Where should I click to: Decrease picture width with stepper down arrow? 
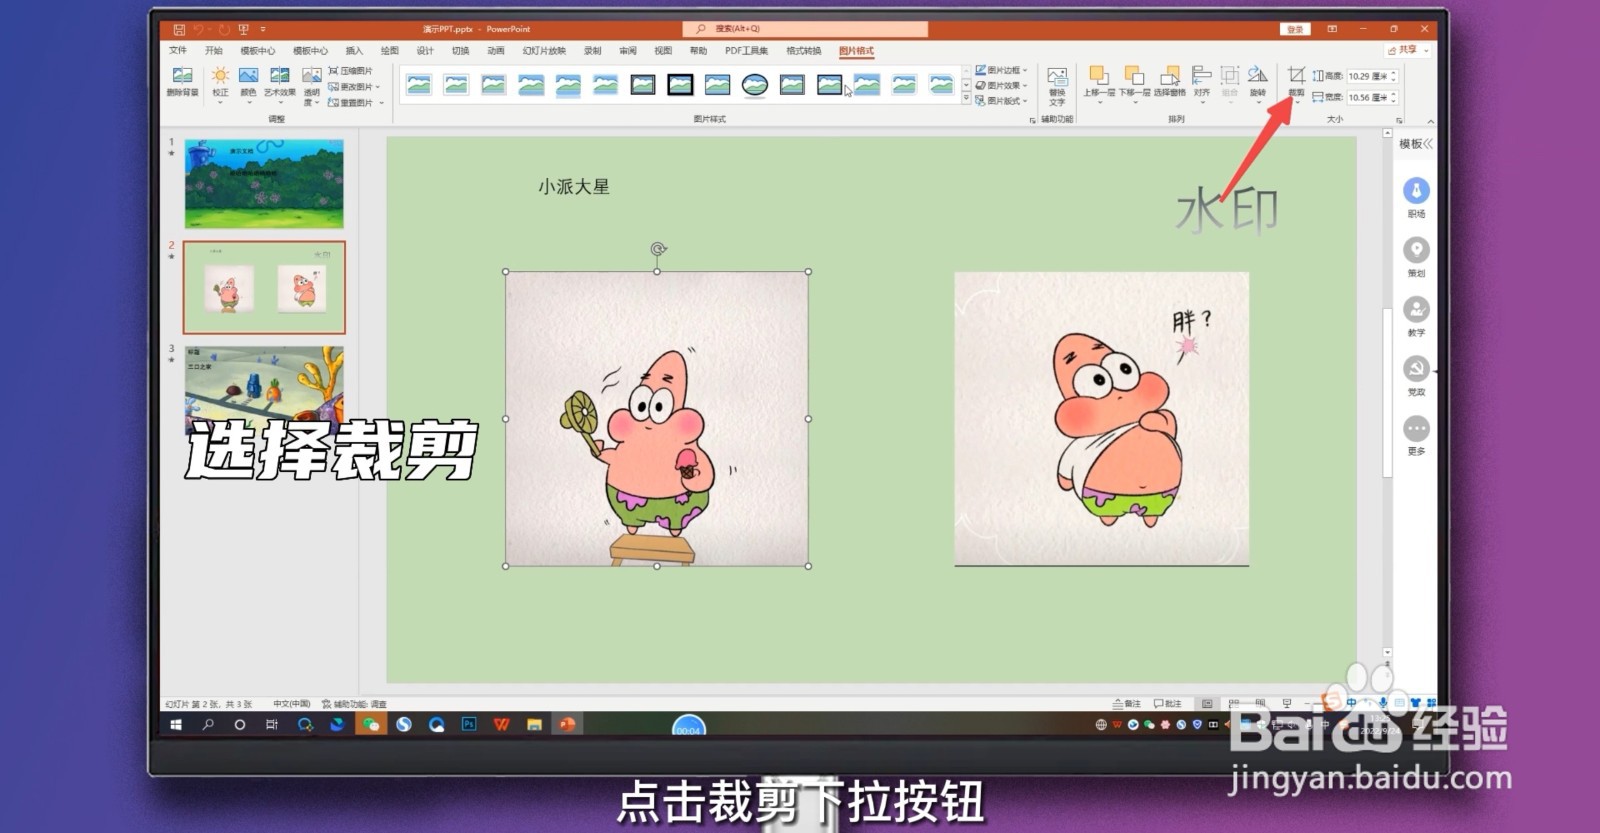point(1393,100)
